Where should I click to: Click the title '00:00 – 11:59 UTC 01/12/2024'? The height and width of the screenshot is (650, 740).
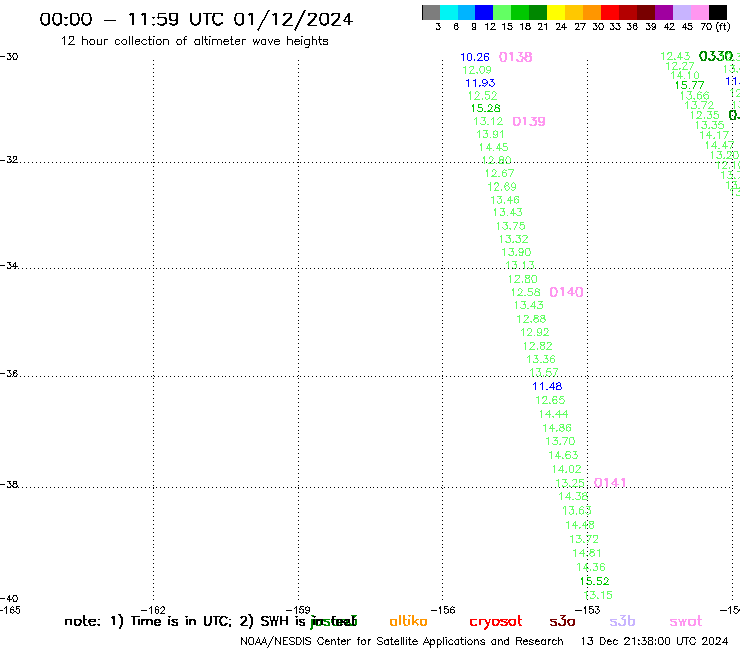[x=196, y=20]
